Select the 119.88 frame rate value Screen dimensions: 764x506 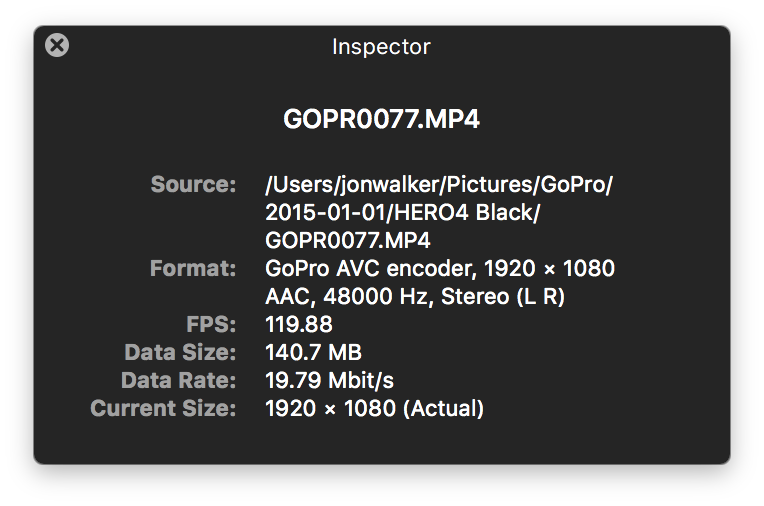click(299, 325)
